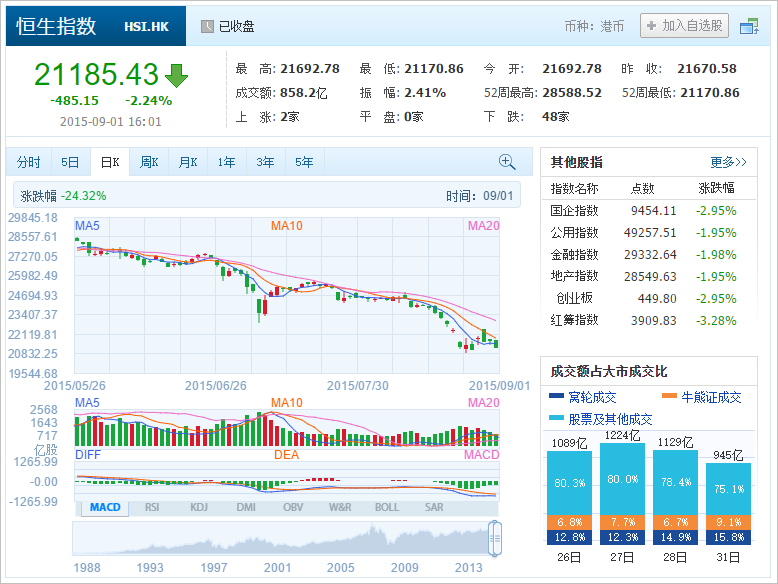Open the 国企指数 row
Viewport: 778px width, 584px height.
649,211
